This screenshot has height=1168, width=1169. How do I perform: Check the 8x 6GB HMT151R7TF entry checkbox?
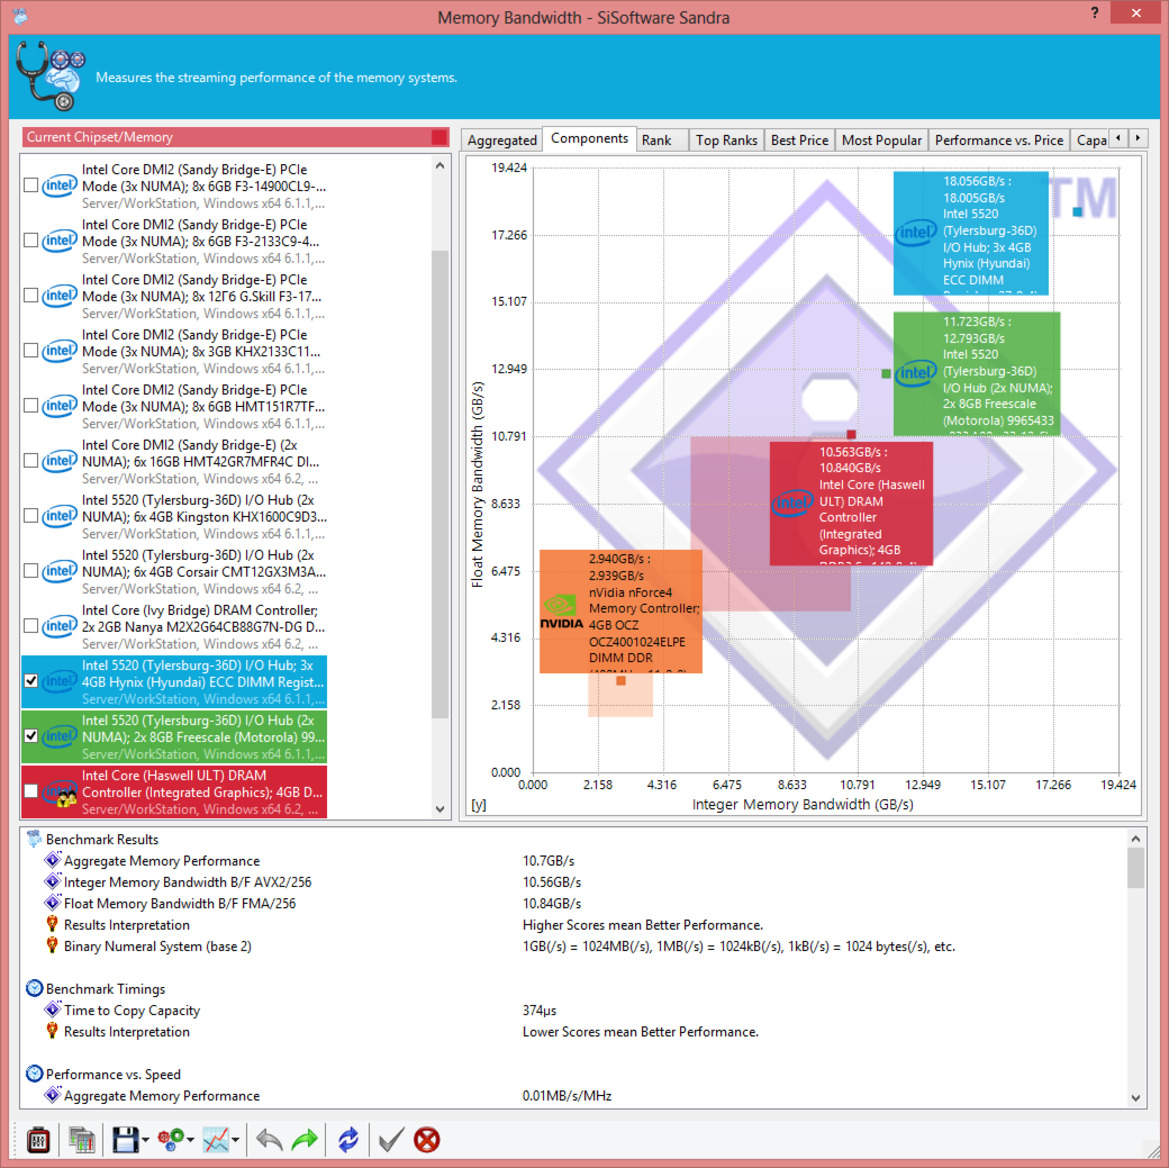[x=31, y=405]
